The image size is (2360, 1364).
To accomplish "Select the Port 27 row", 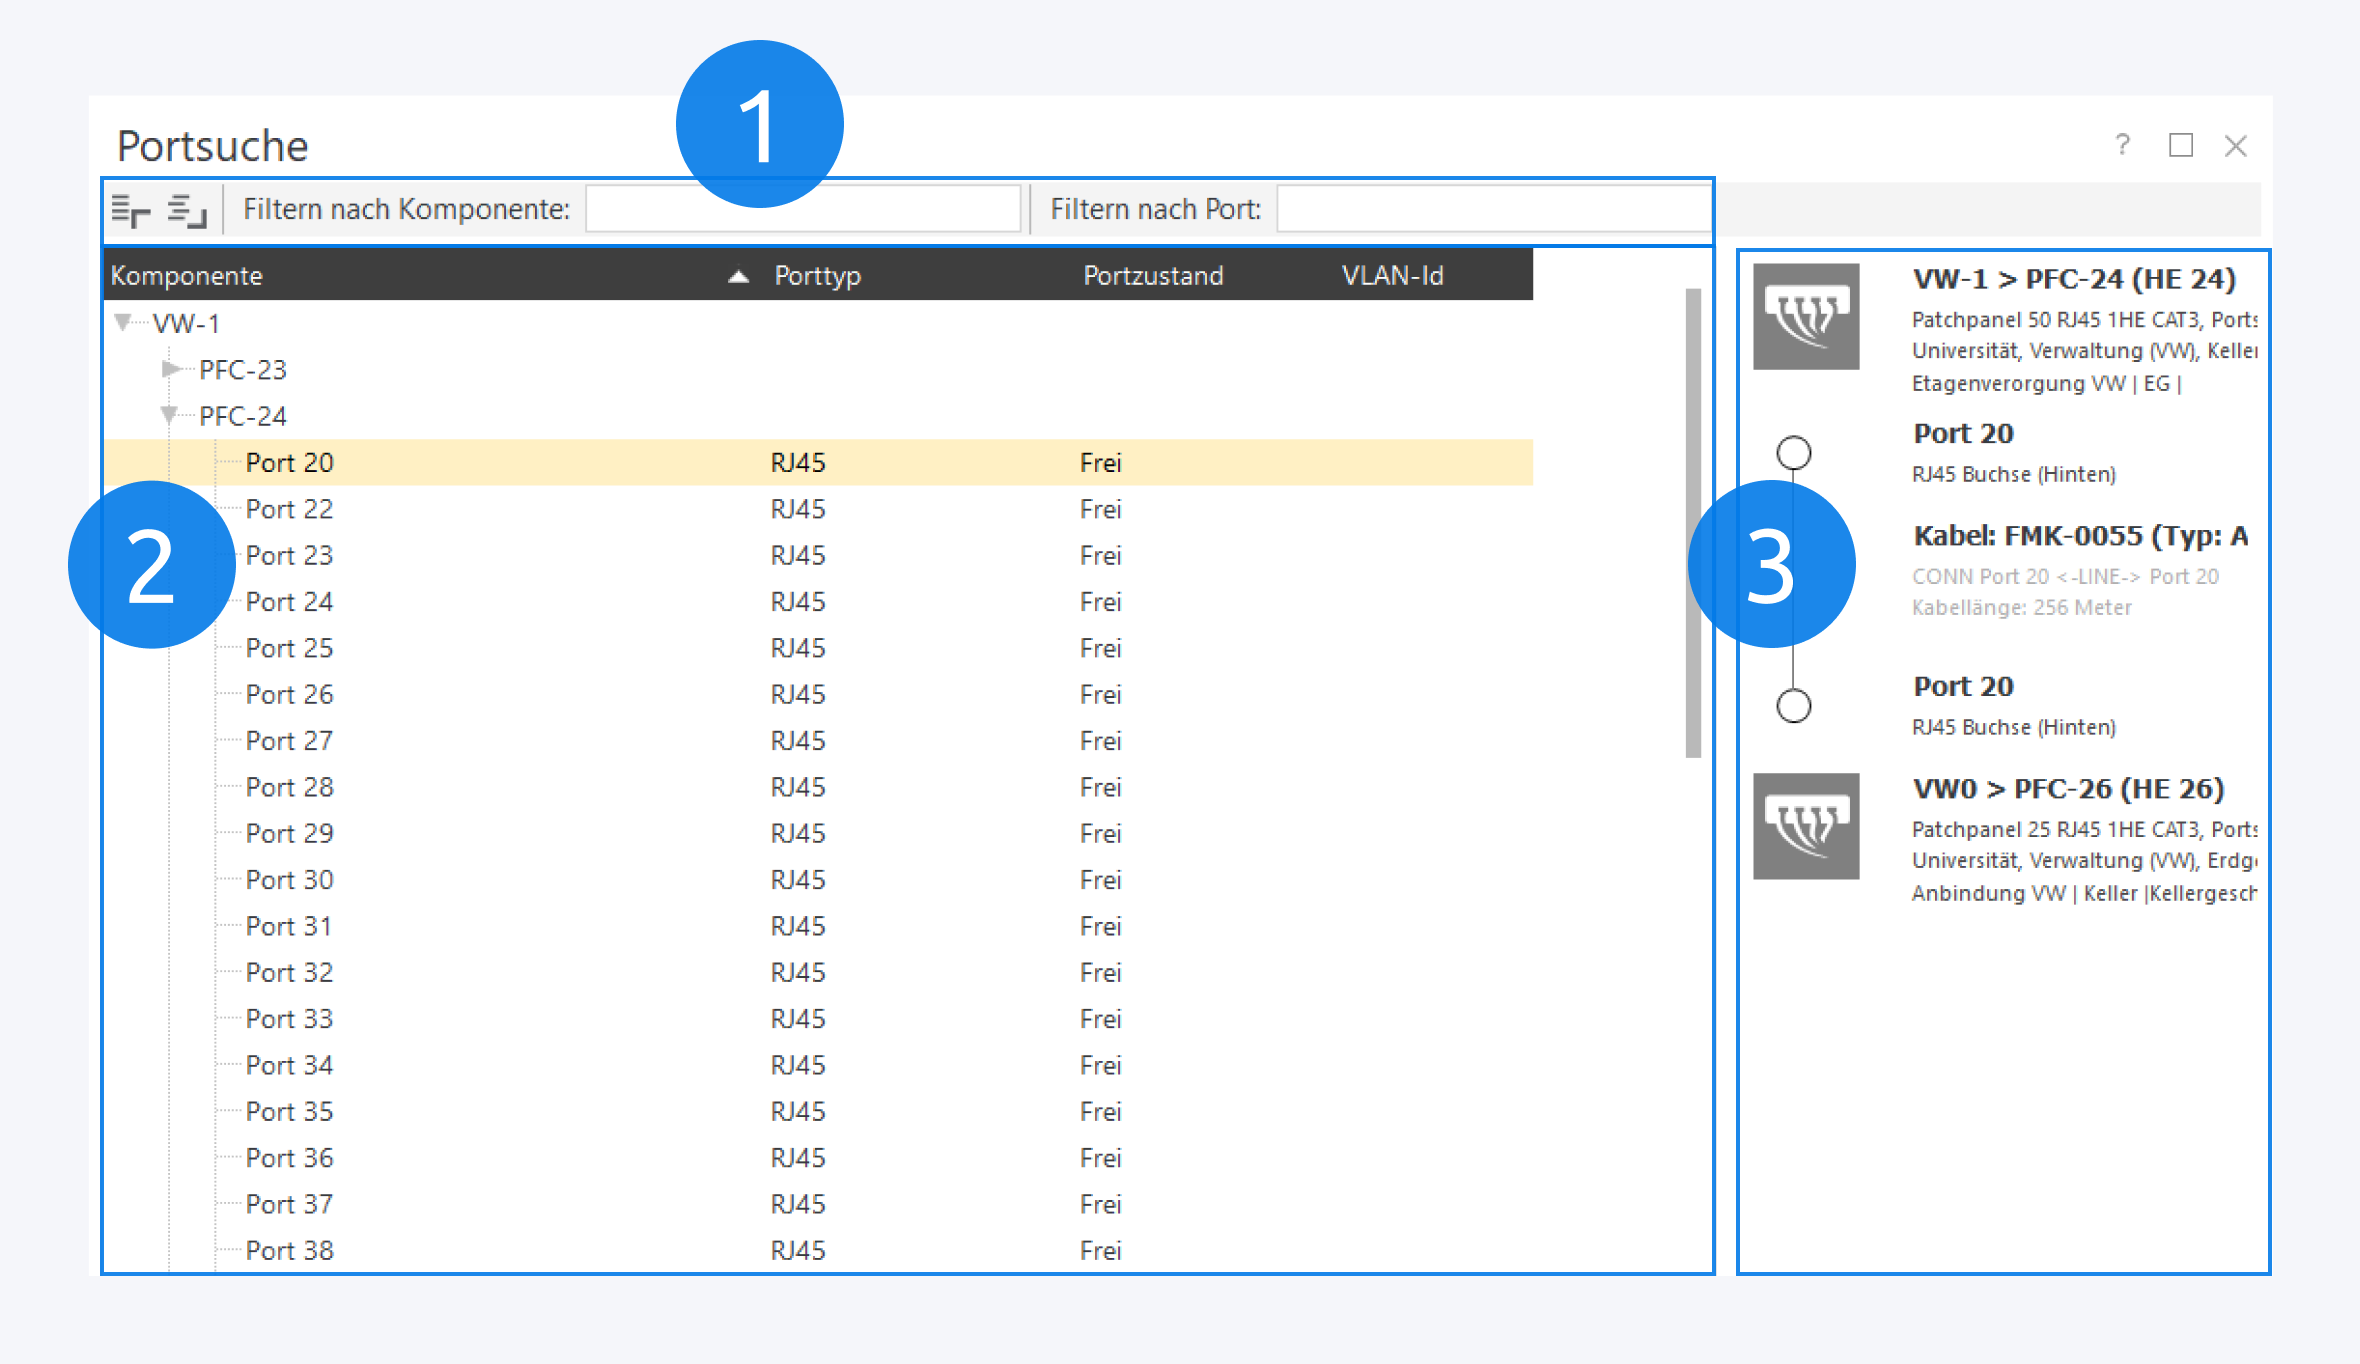I will pyautogui.click(x=290, y=741).
